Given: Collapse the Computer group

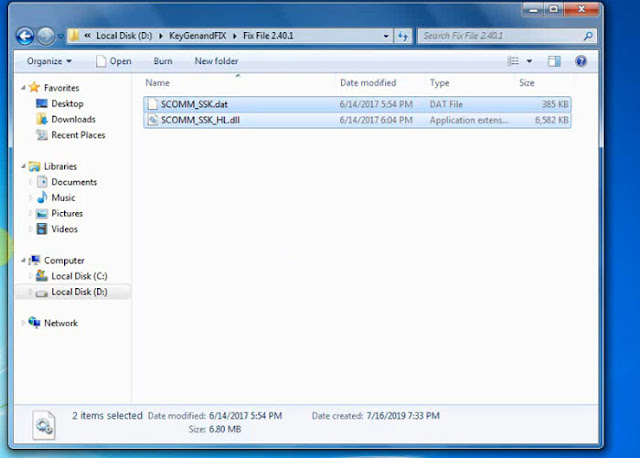Looking at the screenshot, I should click(x=23, y=260).
